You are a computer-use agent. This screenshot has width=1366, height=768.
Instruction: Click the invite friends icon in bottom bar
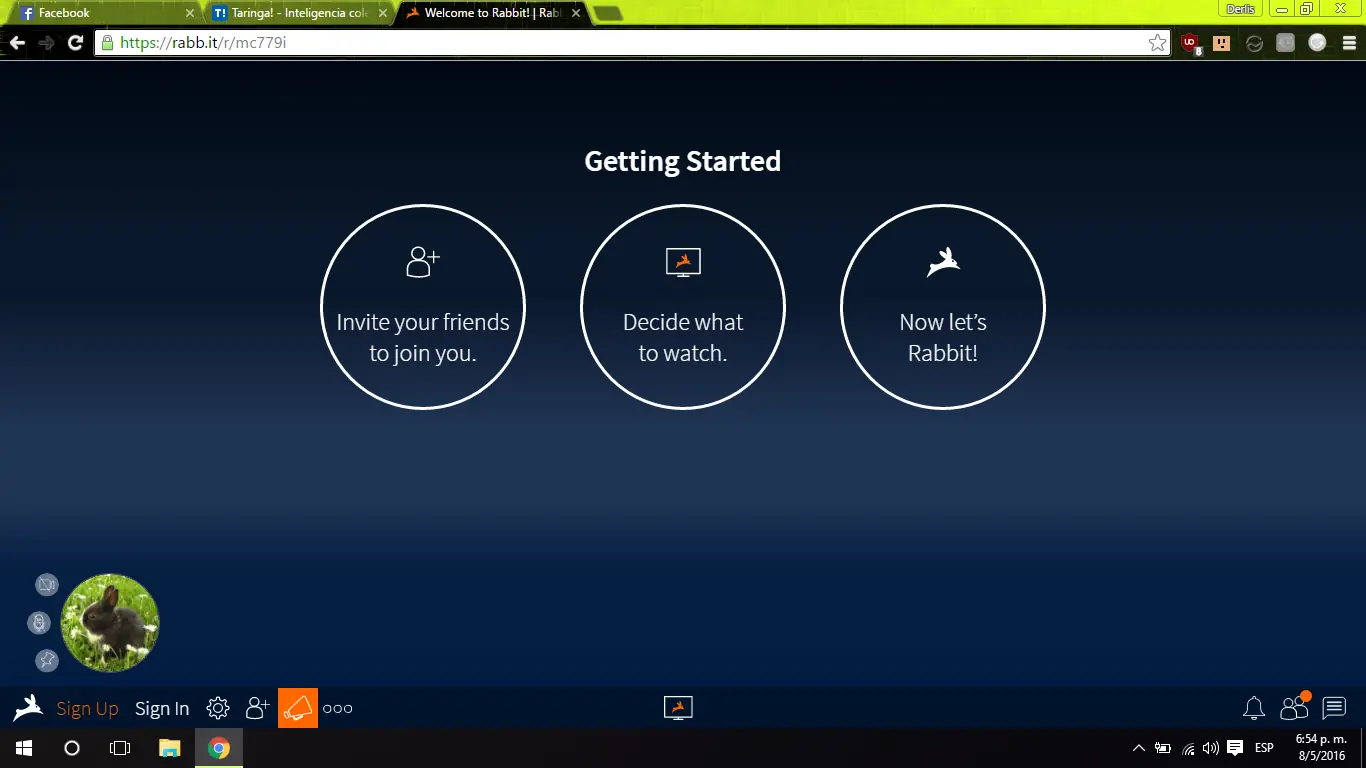coord(258,708)
